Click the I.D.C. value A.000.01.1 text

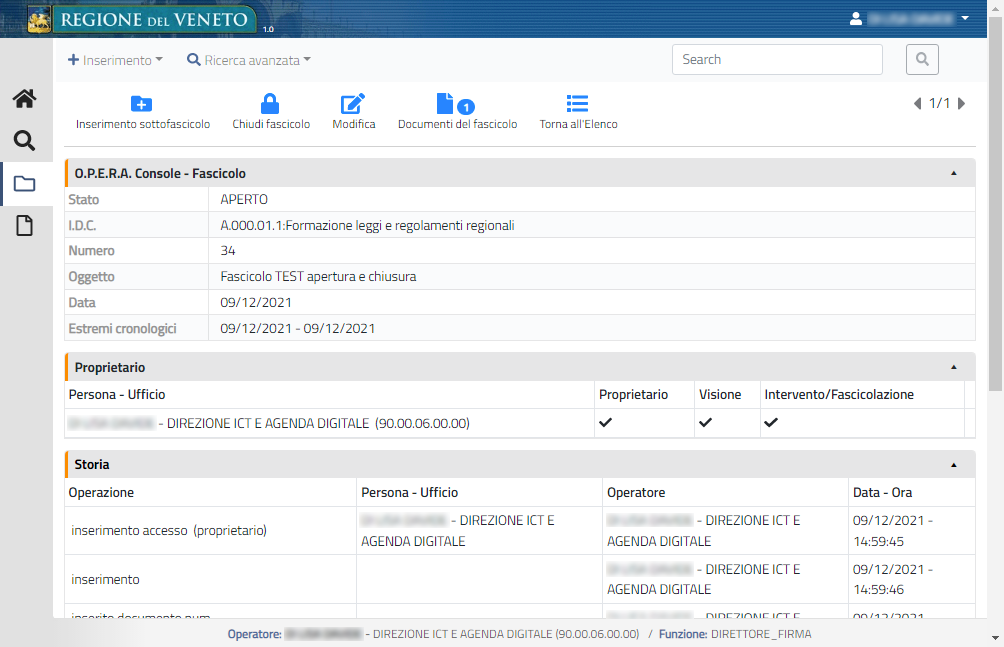(368, 225)
